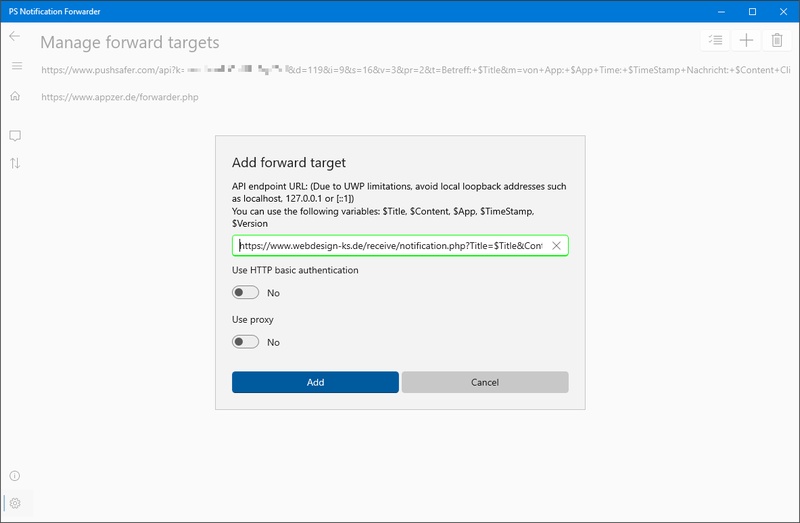Open the notifications message icon

15,136
